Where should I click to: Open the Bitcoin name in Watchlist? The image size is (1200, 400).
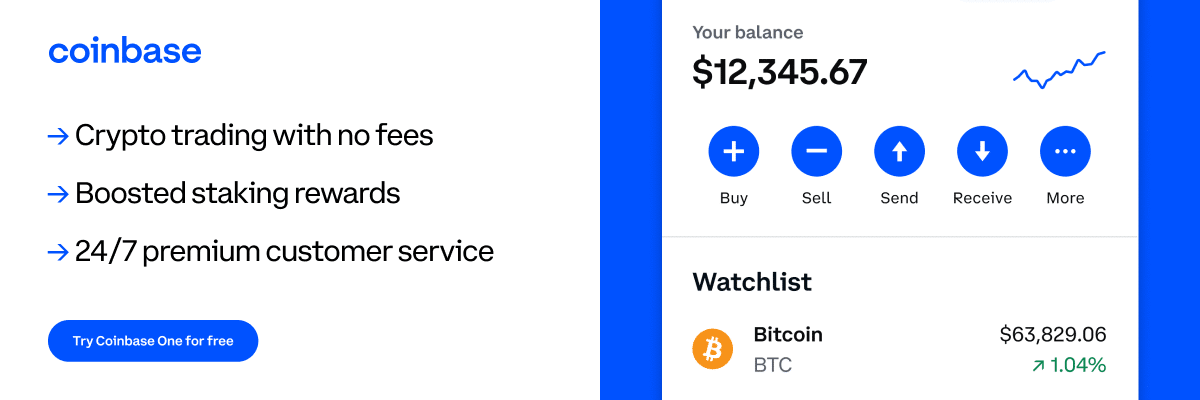[788, 334]
